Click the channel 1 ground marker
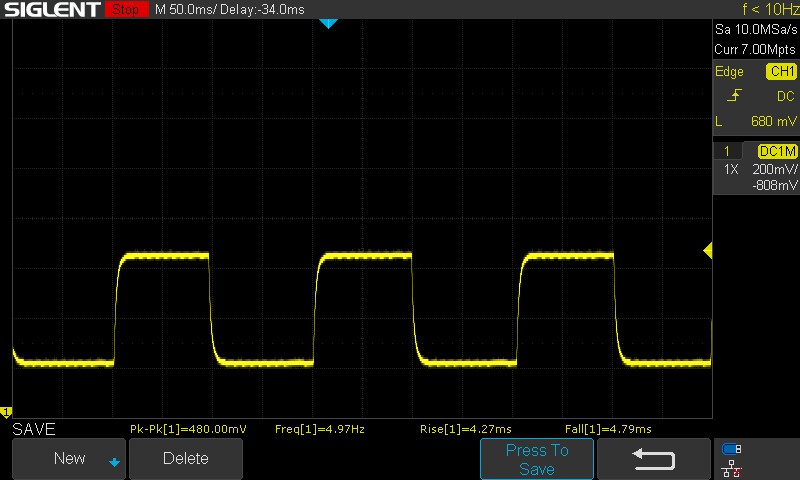 coord(6,412)
